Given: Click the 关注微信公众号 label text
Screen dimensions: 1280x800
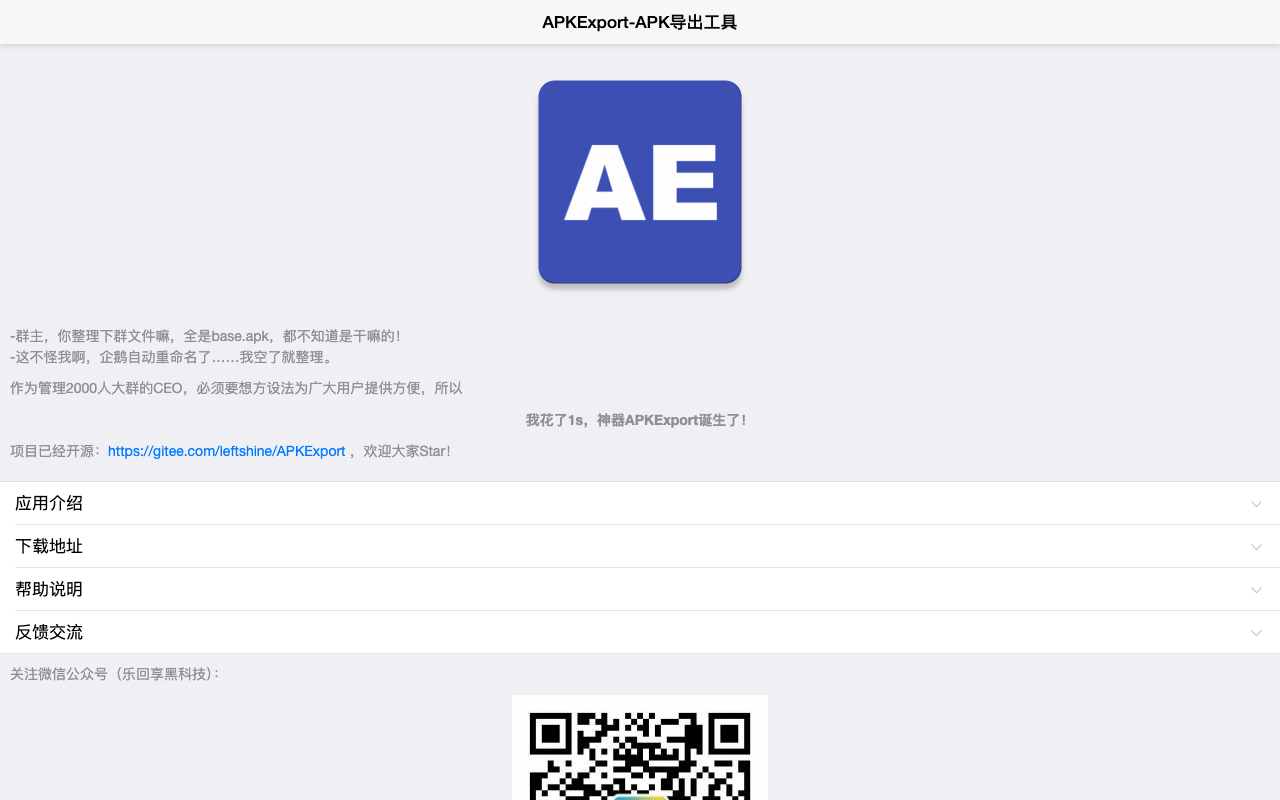Looking at the screenshot, I should coord(115,674).
